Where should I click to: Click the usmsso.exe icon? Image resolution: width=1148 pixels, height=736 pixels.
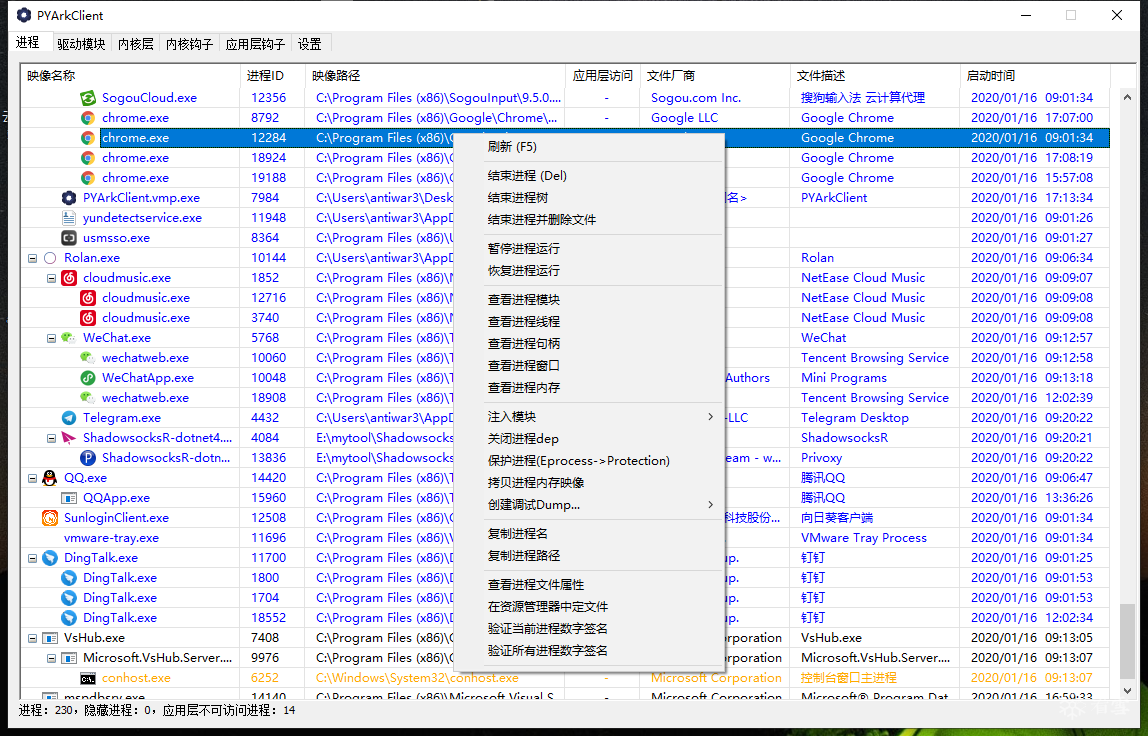click(x=69, y=238)
